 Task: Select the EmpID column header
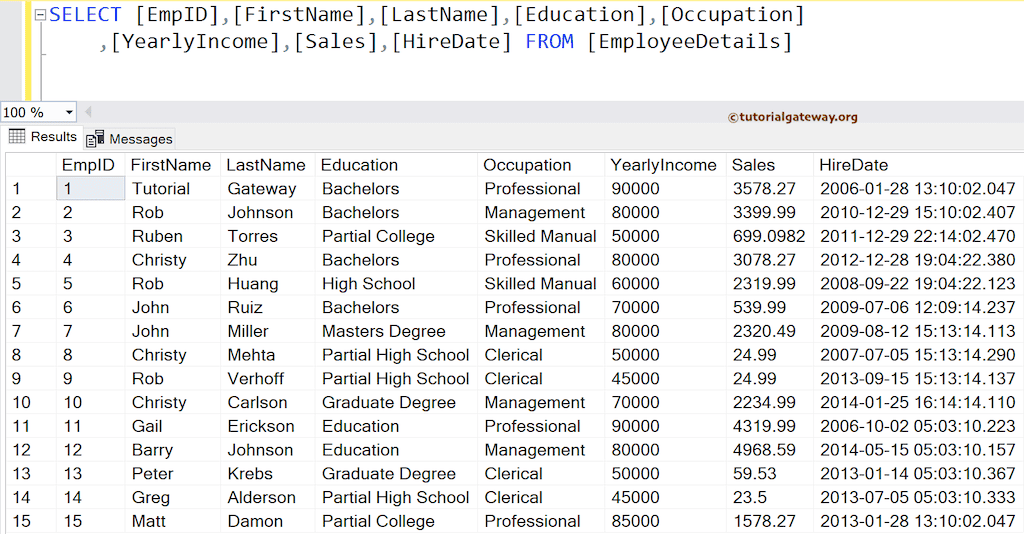(x=91, y=165)
